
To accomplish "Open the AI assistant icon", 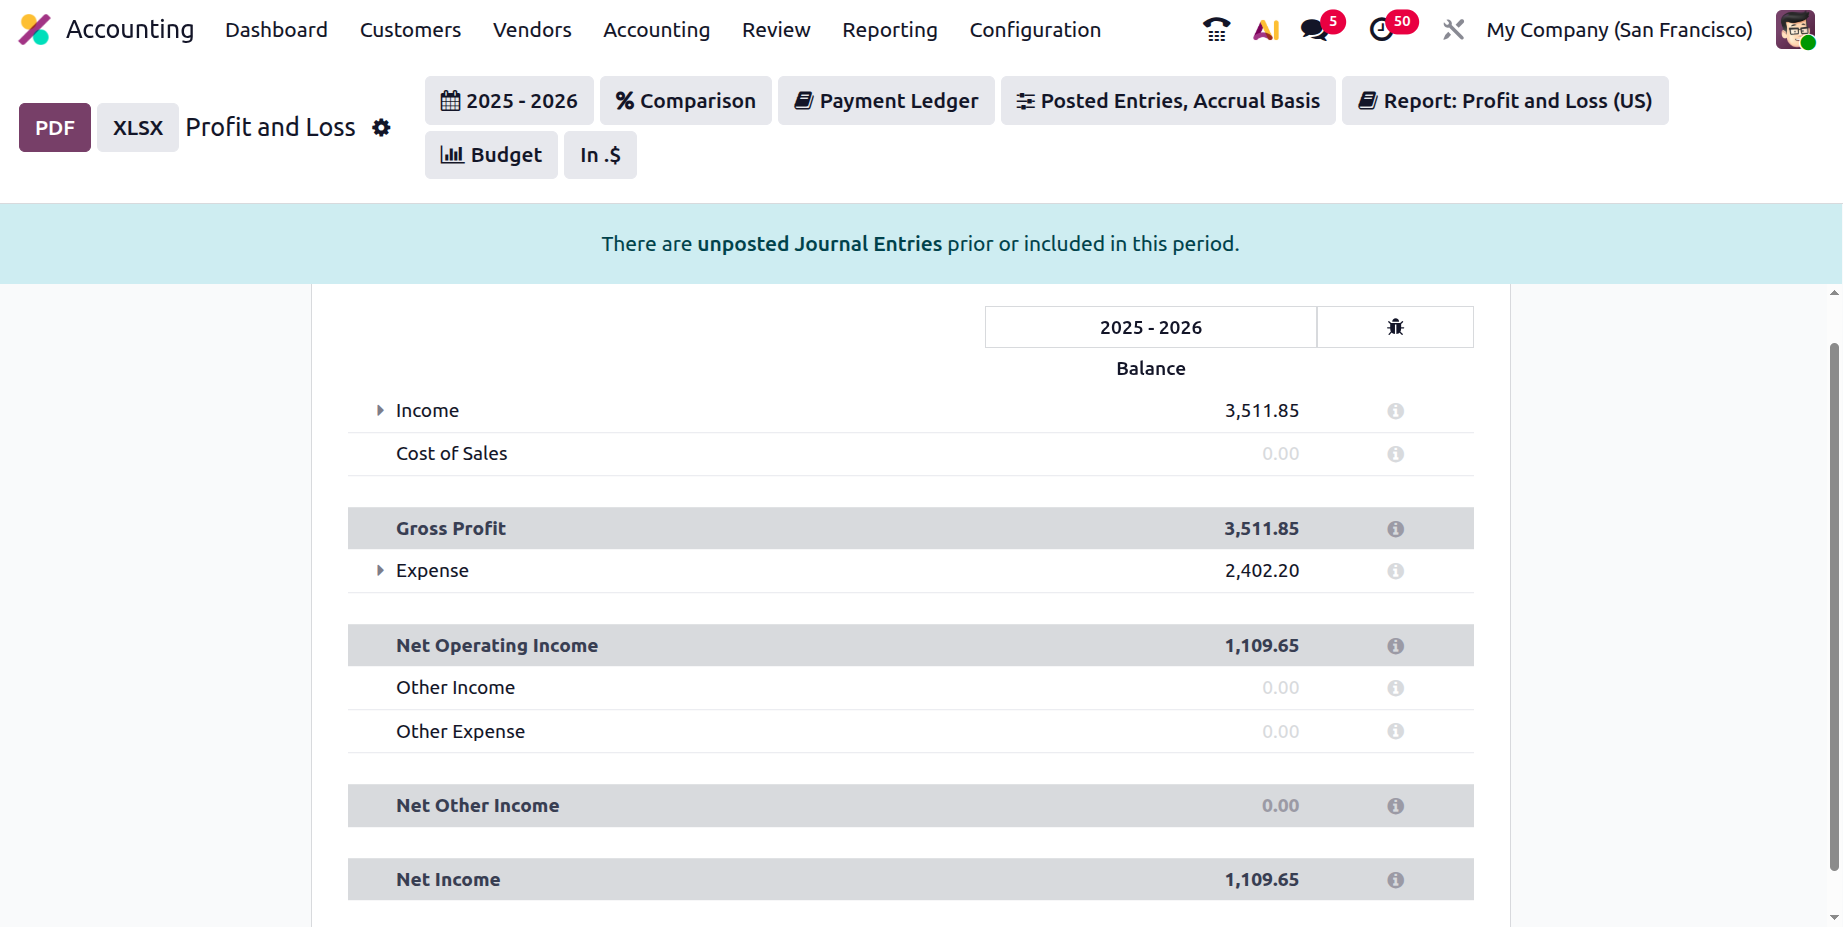I will click(x=1266, y=30).
